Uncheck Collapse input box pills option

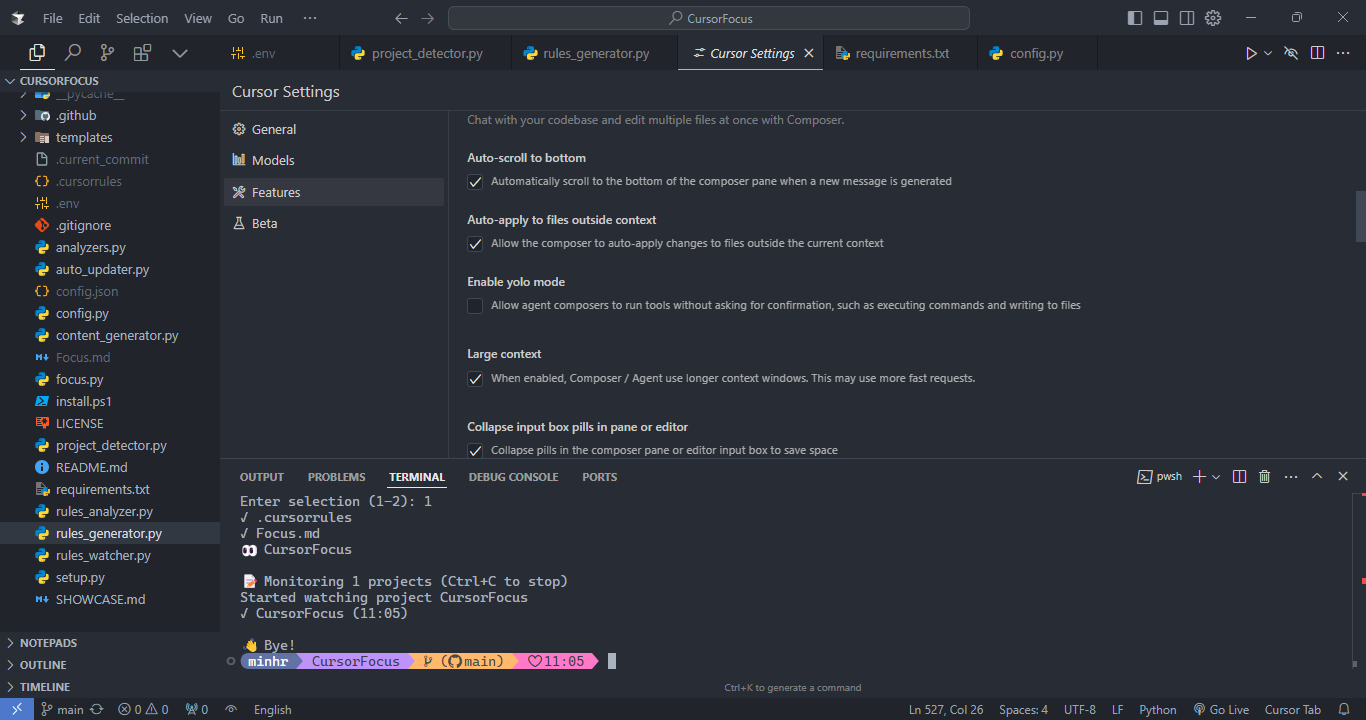[475, 451]
